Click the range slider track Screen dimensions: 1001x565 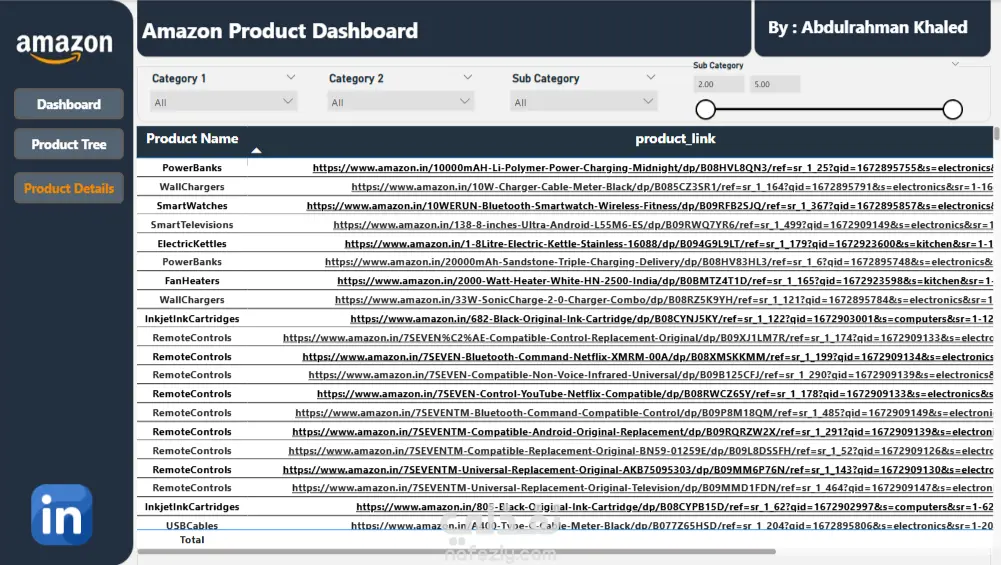click(829, 109)
